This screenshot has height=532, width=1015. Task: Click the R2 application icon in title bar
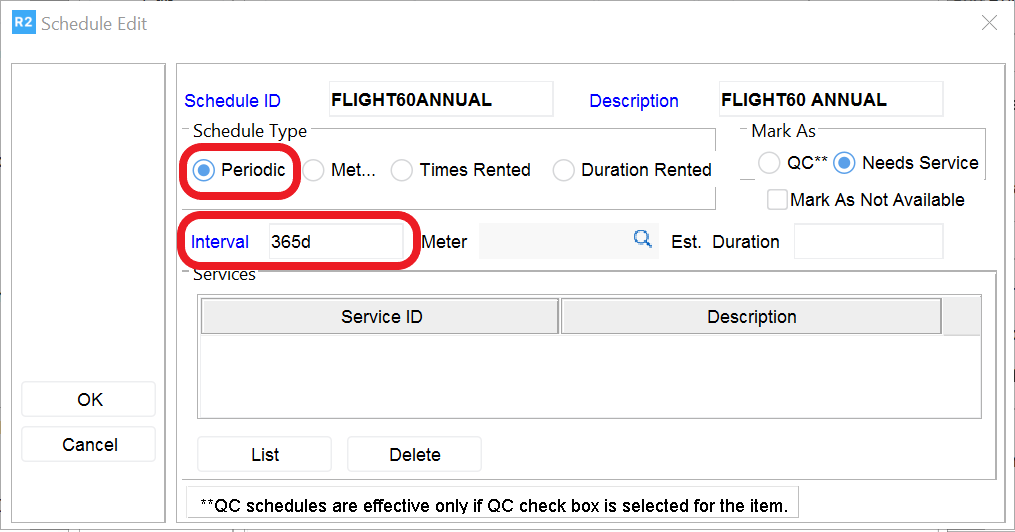[x=22, y=22]
